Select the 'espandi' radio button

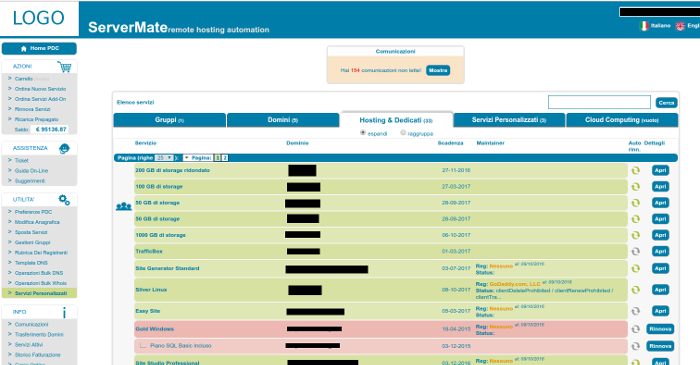pos(363,133)
